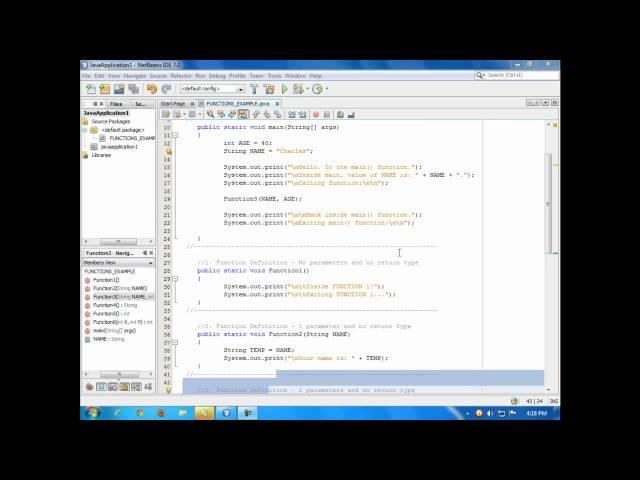Click the editor Shift Line Right icon
Viewport: 640px width, 480px height.
click(x=302, y=115)
